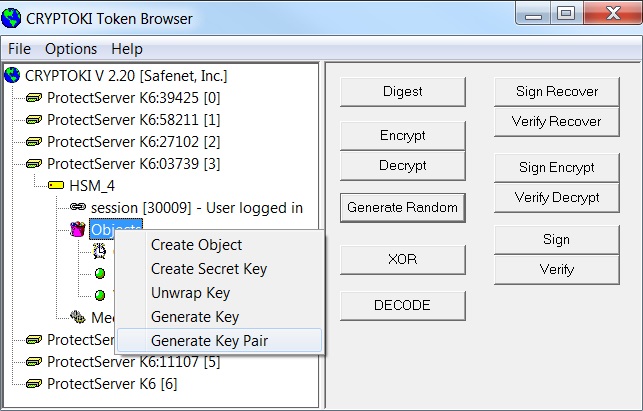The width and height of the screenshot is (643, 411).
Task: Click the ProtectServer K6 [6] slot icon
Action: point(34,383)
